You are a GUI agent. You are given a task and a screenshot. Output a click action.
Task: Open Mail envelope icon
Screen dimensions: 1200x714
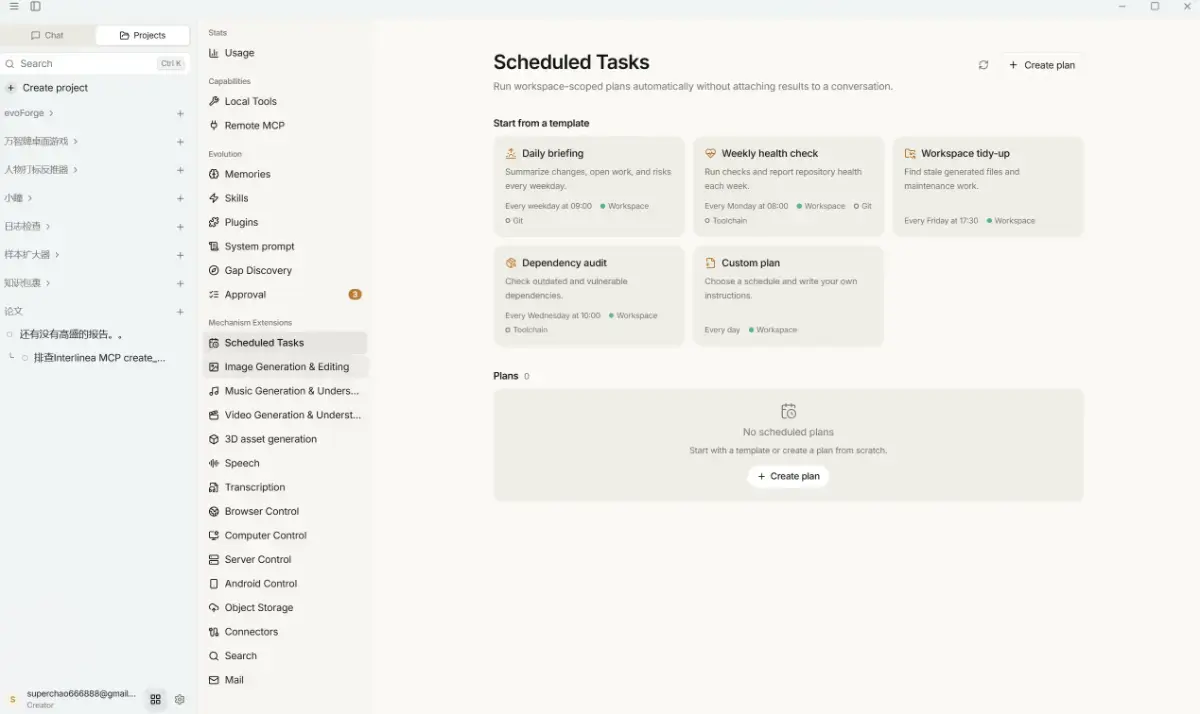tap(214, 680)
